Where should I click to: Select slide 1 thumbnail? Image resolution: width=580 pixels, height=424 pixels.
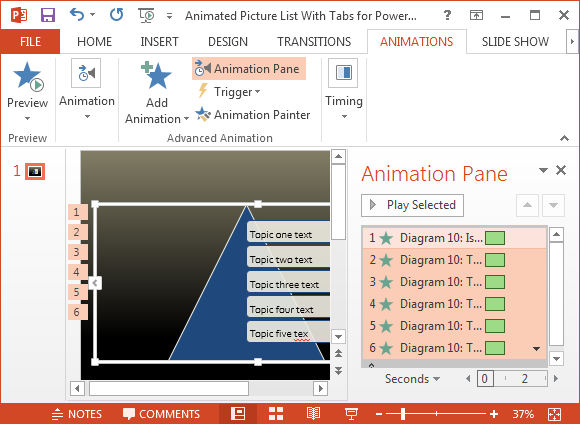(35, 172)
